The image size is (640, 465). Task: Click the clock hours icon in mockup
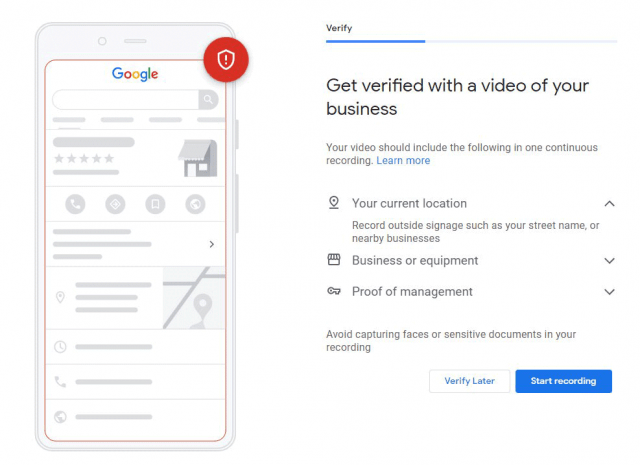(x=60, y=347)
